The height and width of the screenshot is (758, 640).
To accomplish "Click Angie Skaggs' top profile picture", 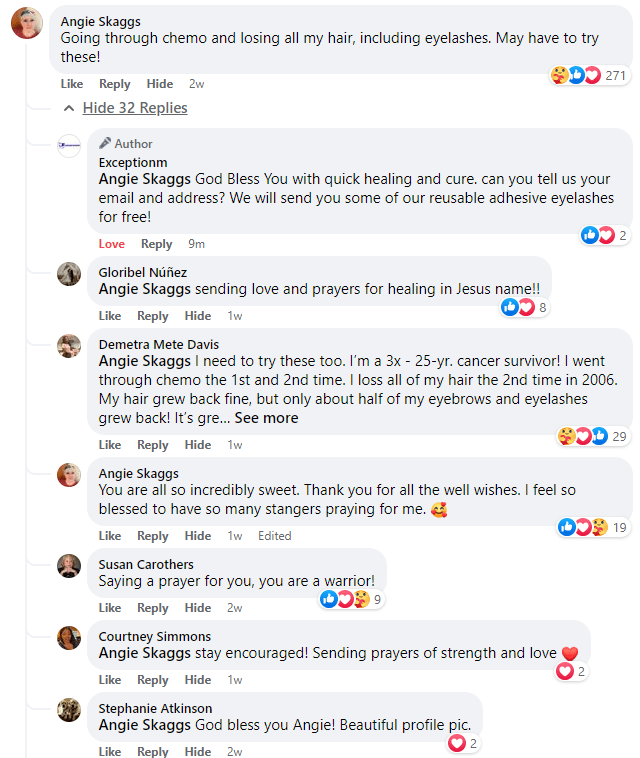I will pyautogui.click(x=26, y=22).
